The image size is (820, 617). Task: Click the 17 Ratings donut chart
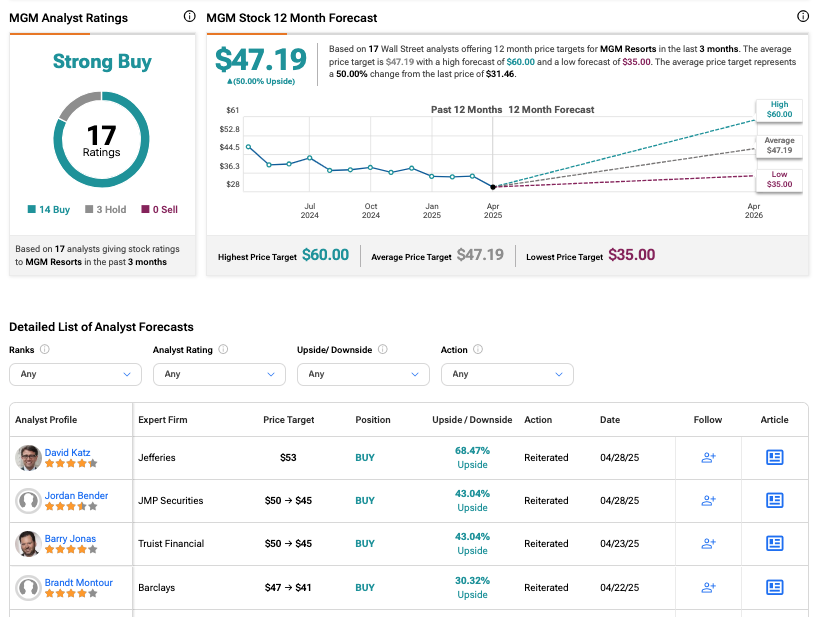101,140
